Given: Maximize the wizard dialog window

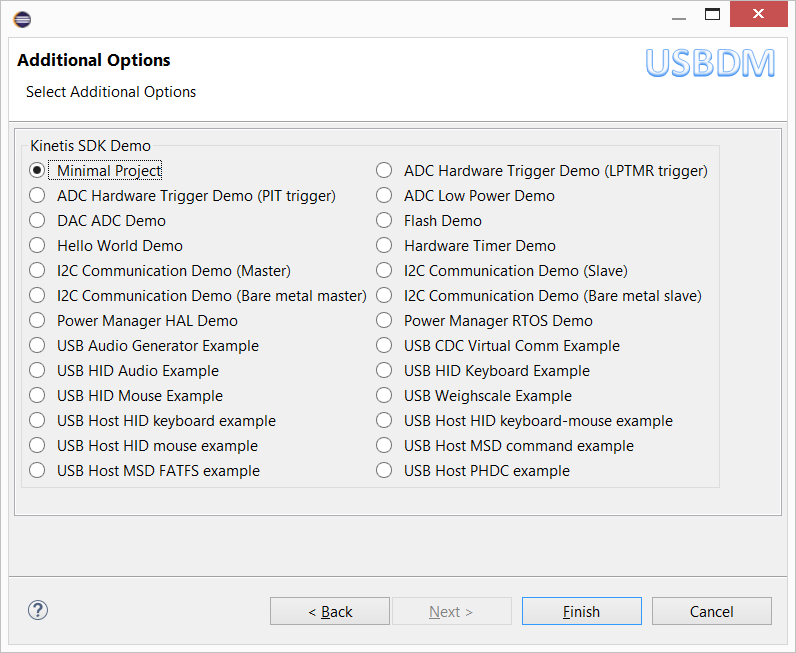Looking at the screenshot, I should point(712,15).
